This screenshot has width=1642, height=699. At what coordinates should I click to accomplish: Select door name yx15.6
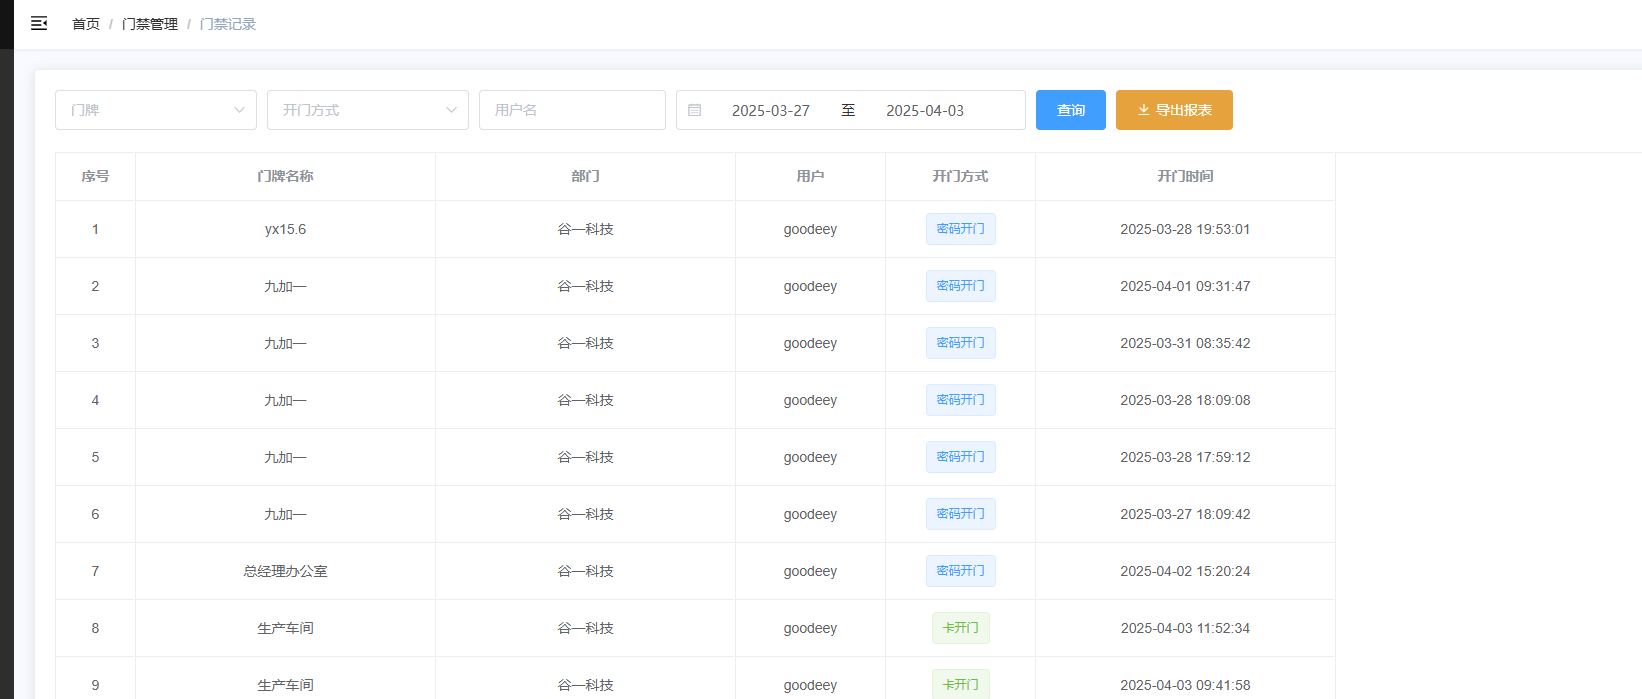[x=285, y=229]
